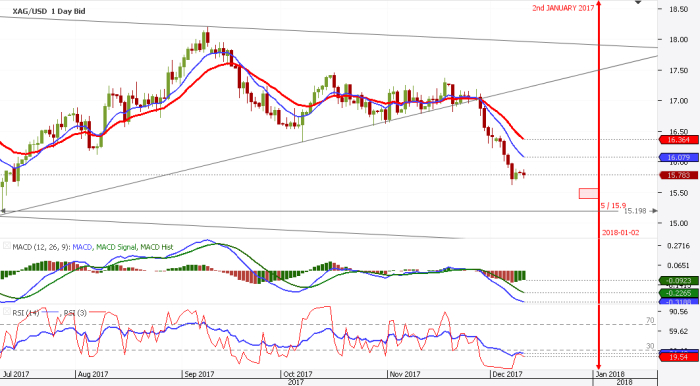Close the RSI indicator panel box icon
The image size is (700, 386).
click(7, 311)
